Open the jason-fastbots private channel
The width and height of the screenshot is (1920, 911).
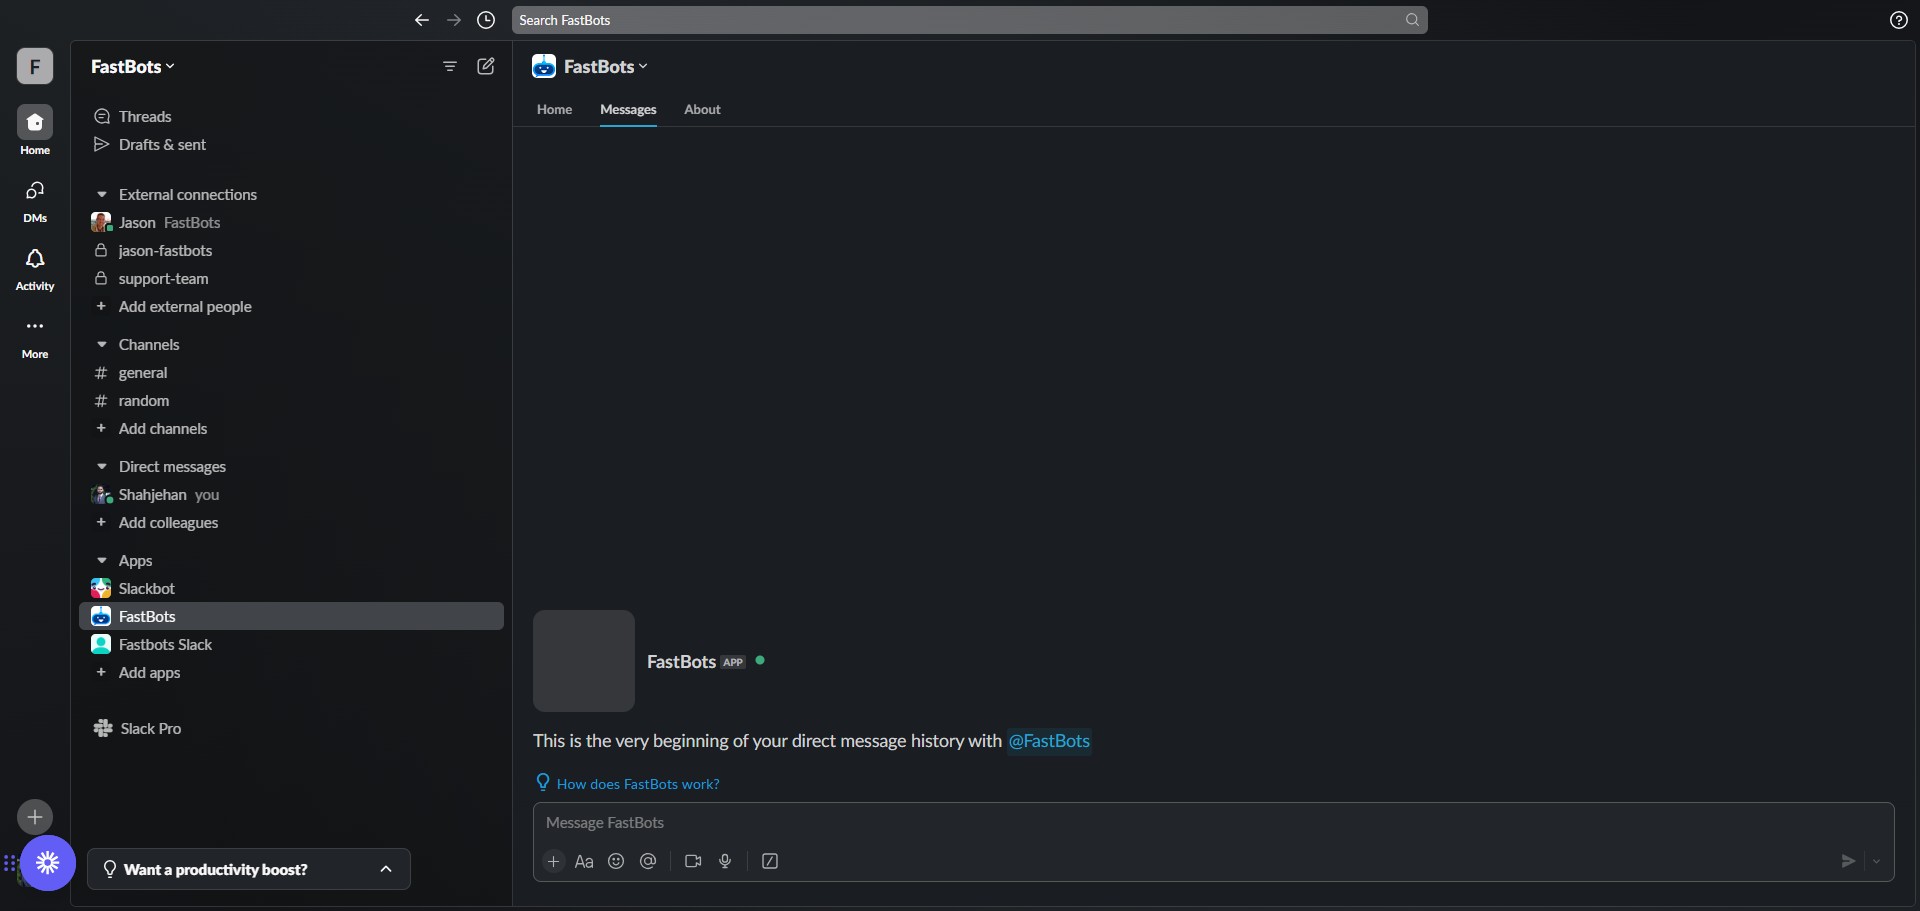pos(291,250)
